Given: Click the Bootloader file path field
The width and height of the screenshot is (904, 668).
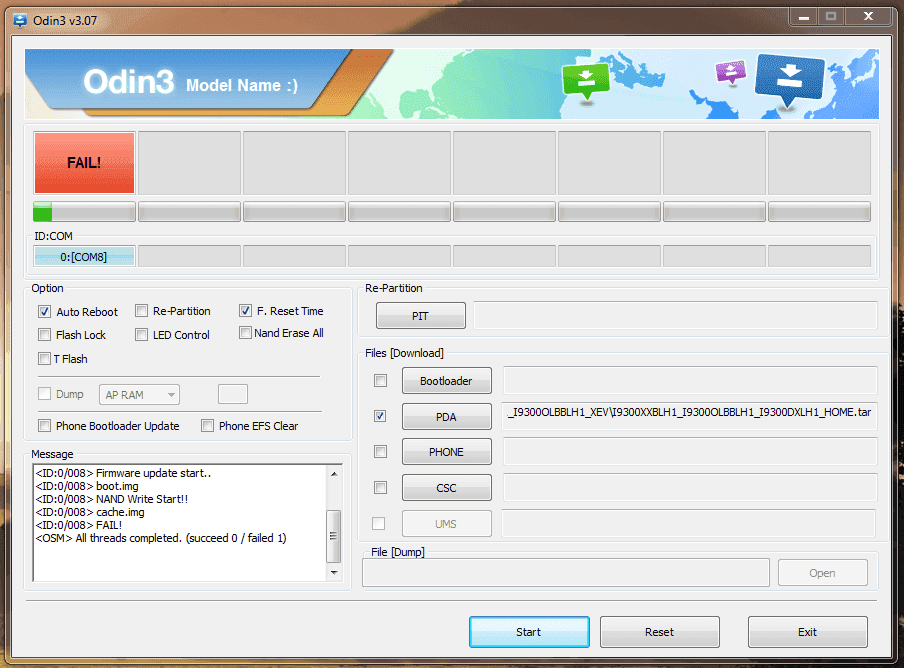Looking at the screenshot, I should tap(690, 380).
